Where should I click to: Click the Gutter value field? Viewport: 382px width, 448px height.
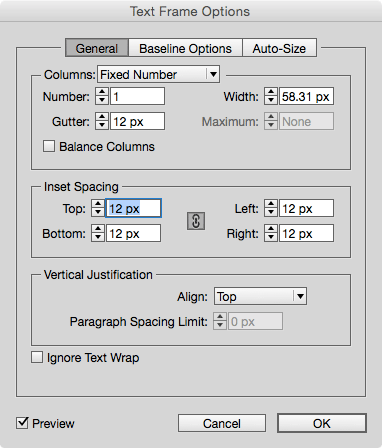click(137, 121)
